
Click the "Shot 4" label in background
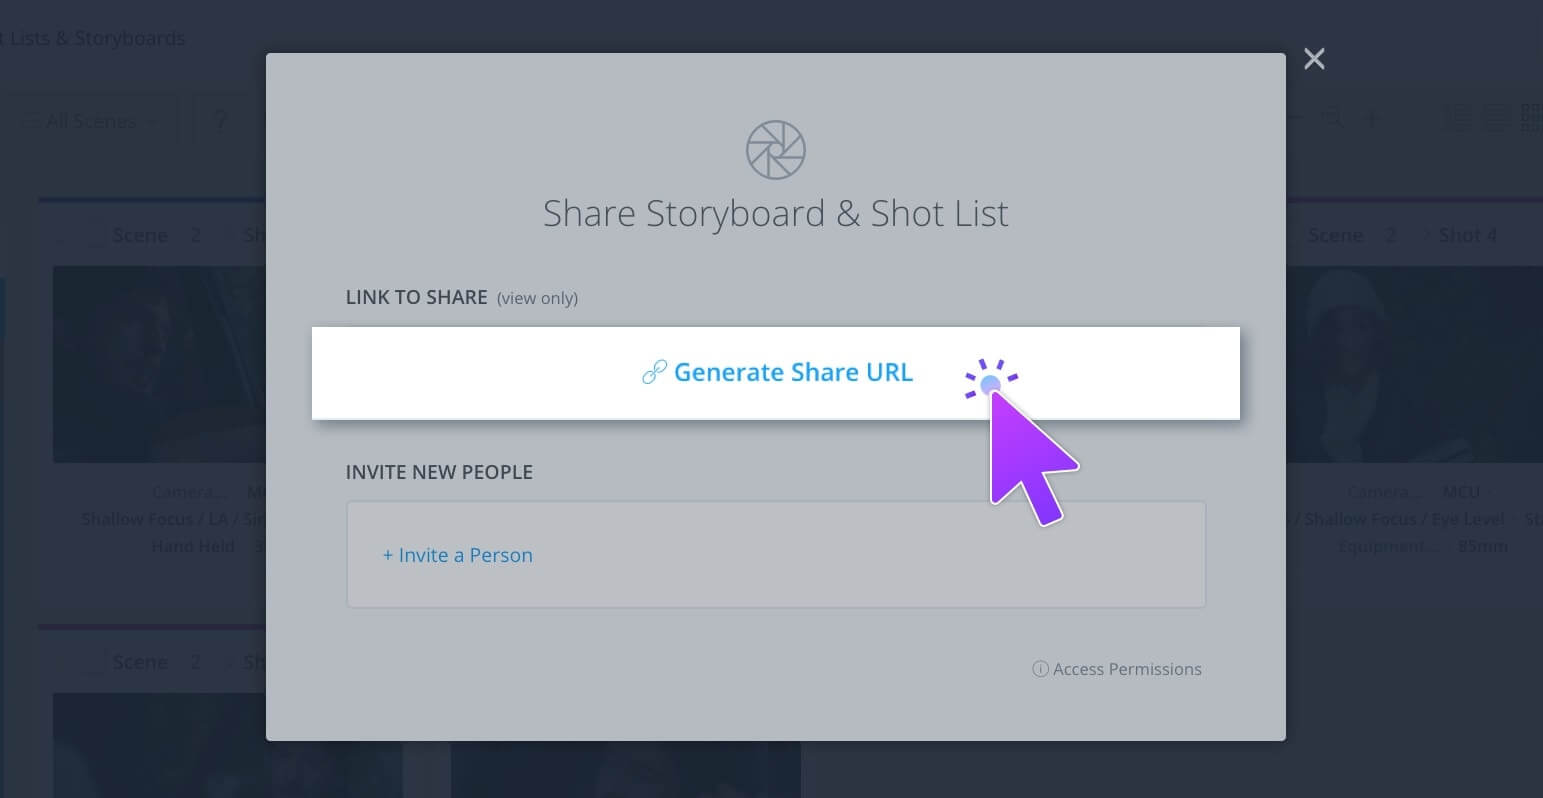pos(1467,236)
